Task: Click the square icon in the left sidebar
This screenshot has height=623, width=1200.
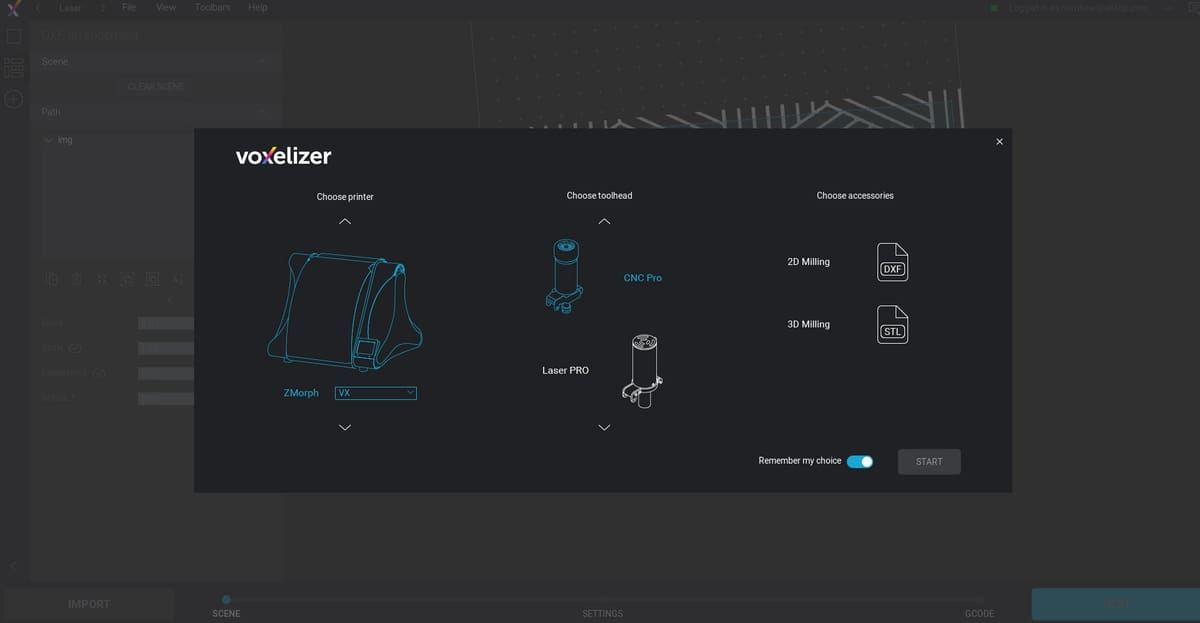Action: (x=14, y=36)
